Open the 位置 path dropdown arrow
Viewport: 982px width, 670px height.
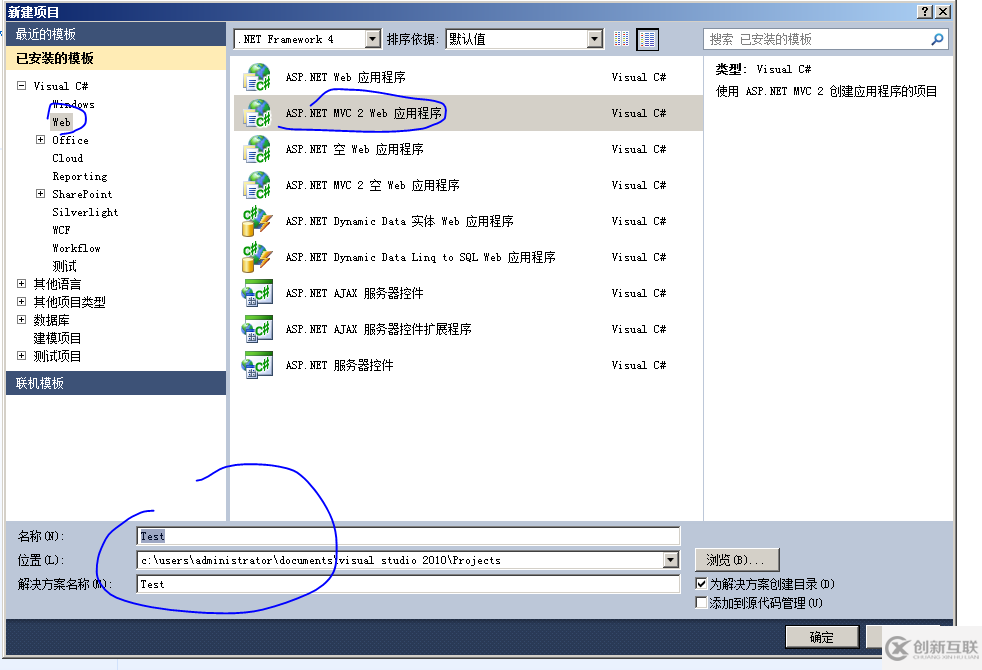tap(671, 560)
